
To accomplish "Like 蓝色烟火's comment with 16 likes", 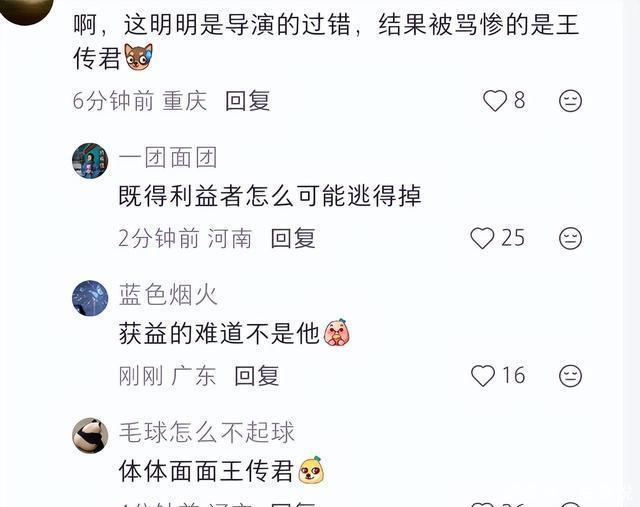I will pyautogui.click(x=483, y=376).
